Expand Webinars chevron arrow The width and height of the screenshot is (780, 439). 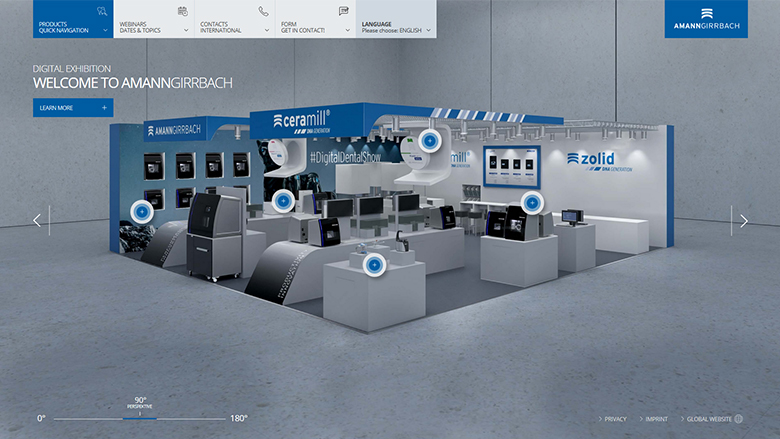[x=186, y=30]
